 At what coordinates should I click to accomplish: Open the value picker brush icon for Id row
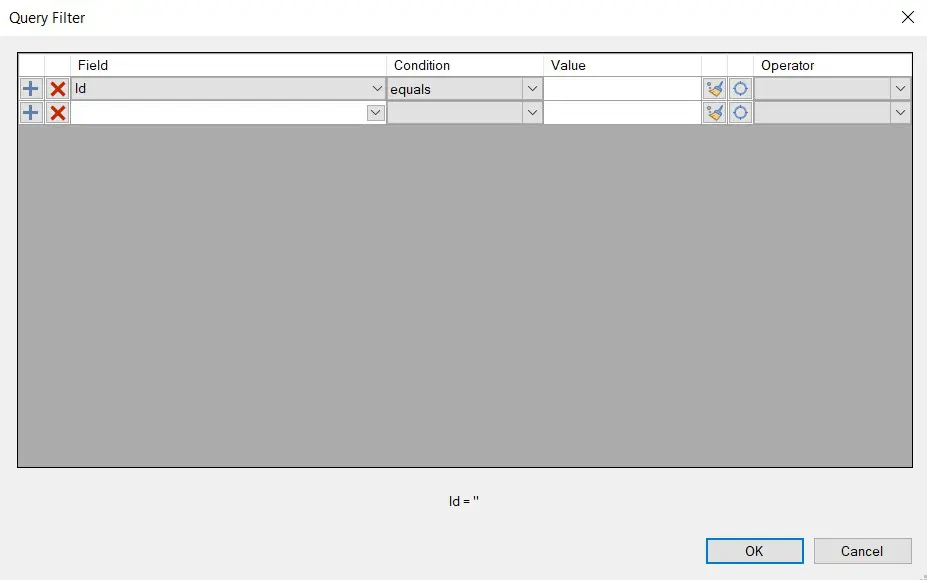(x=714, y=88)
